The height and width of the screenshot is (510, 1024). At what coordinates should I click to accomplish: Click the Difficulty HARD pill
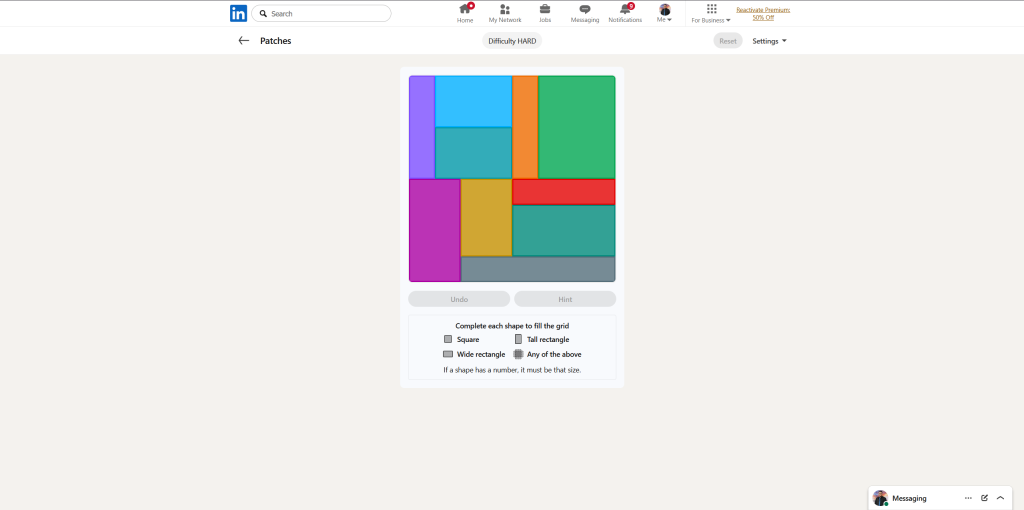pos(512,41)
